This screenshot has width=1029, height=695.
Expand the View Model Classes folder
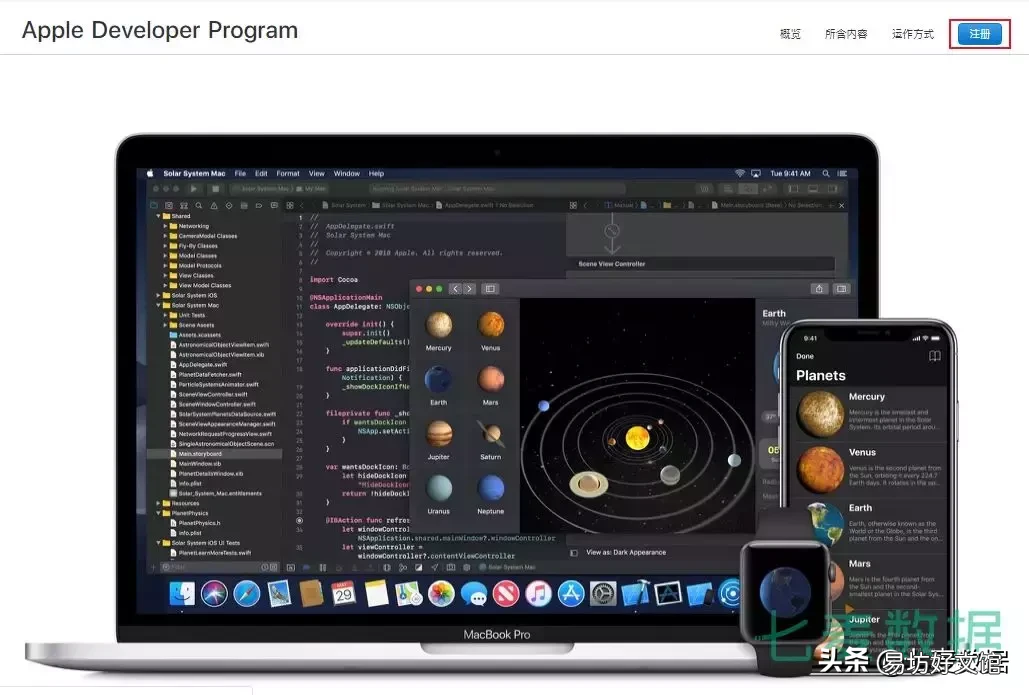click(165, 285)
